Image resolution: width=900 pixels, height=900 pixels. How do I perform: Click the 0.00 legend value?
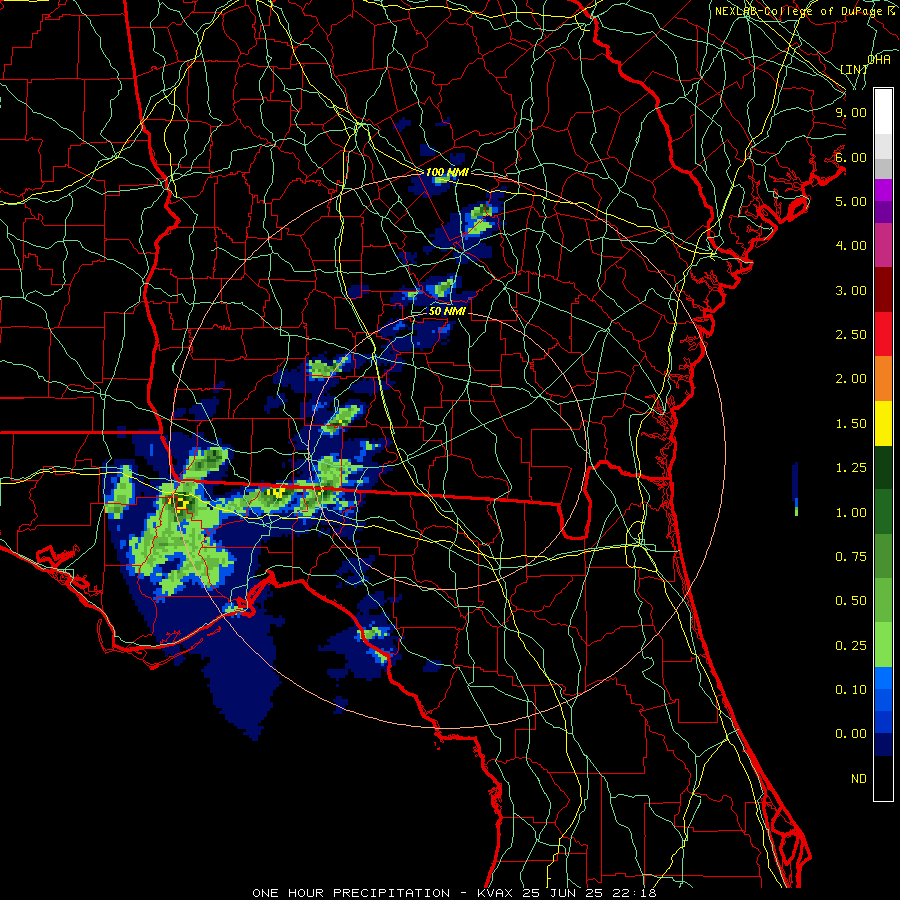[x=851, y=734]
